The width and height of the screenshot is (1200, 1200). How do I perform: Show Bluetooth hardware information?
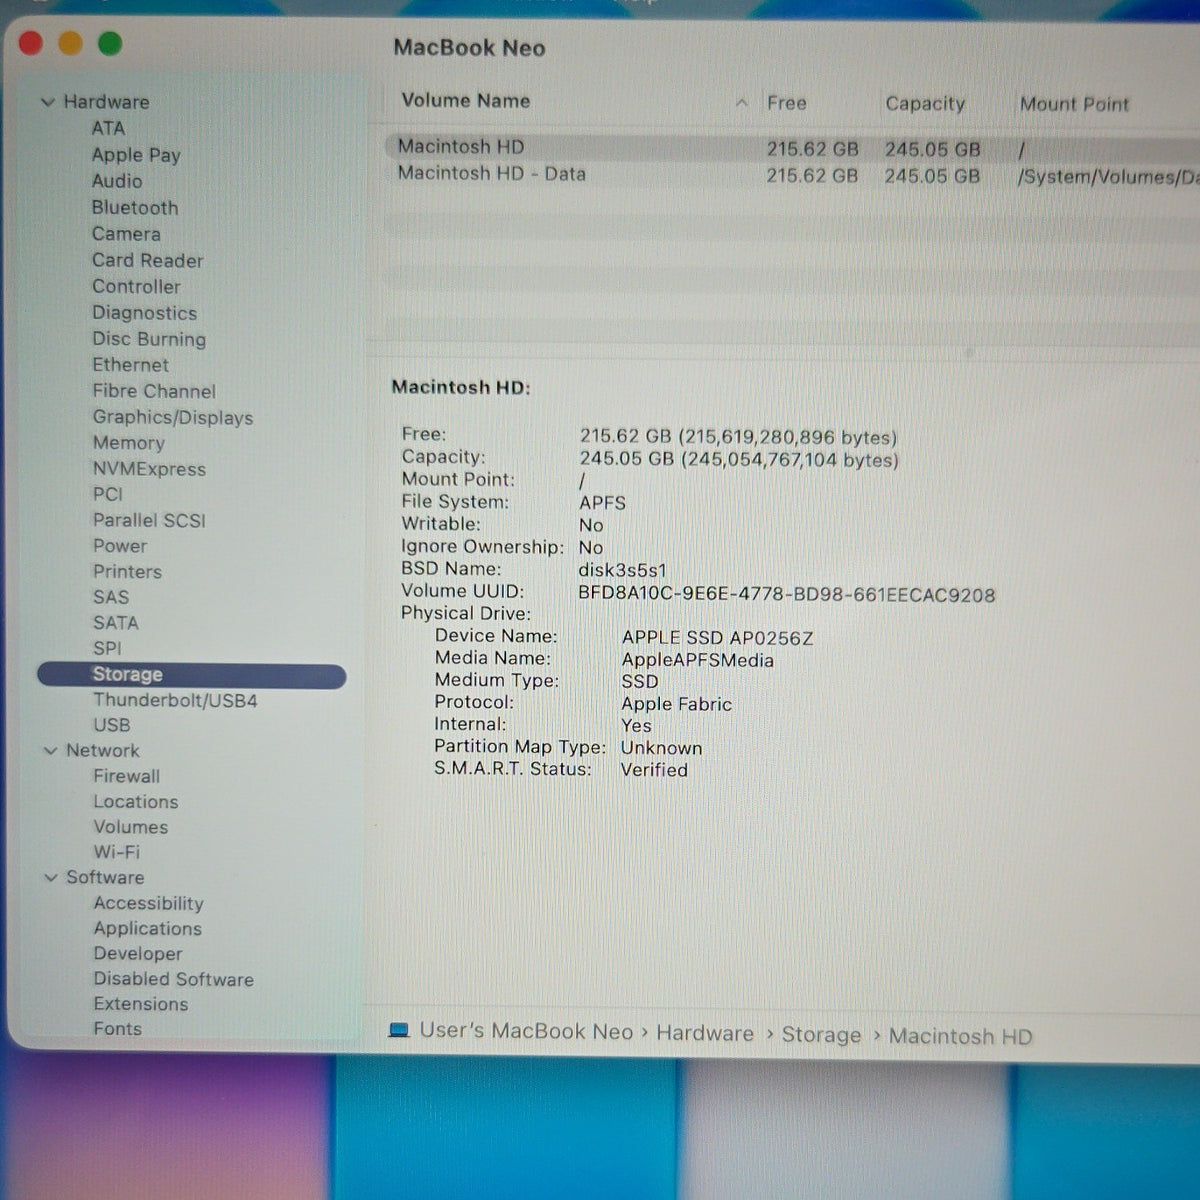point(135,208)
